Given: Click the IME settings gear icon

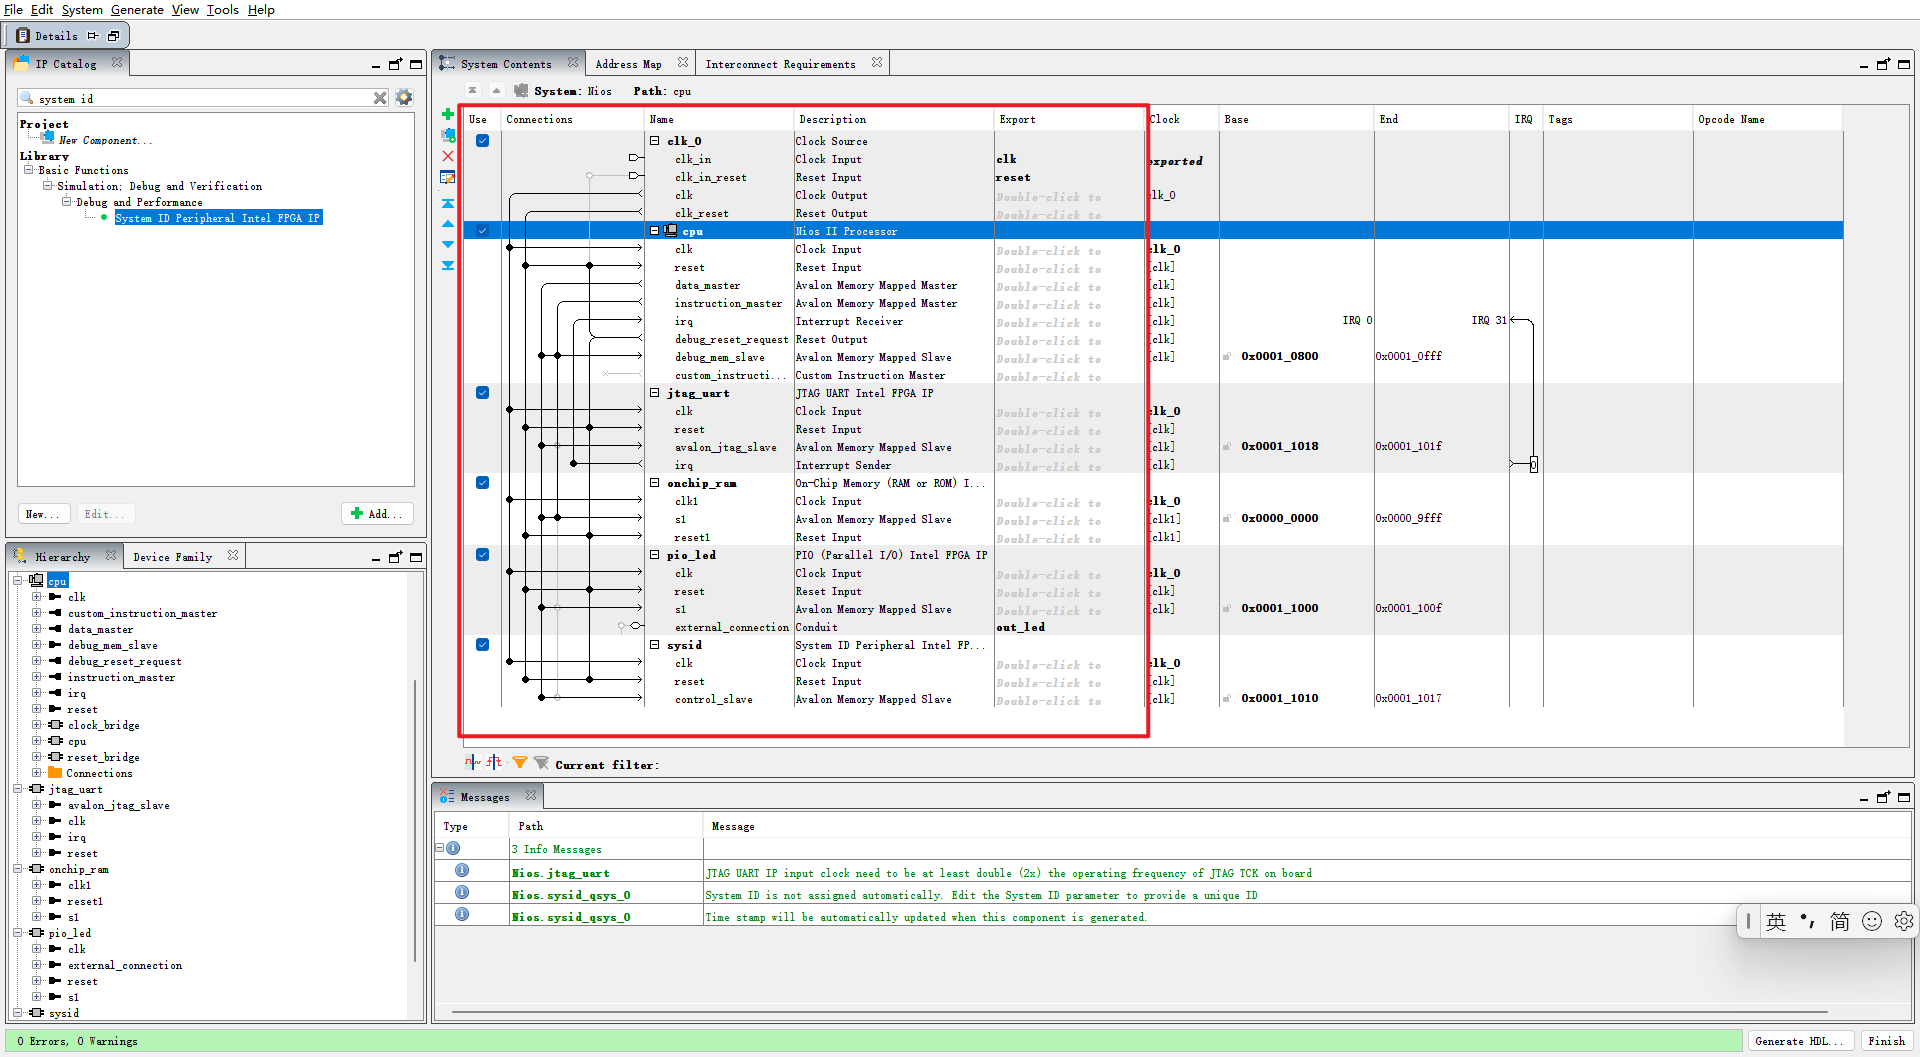Looking at the screenshot, I should click(x=1904, y=921).
